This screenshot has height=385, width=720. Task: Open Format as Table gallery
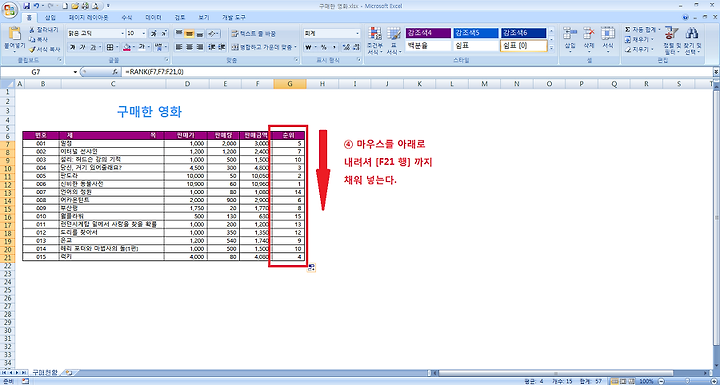[x=394, y=40]
